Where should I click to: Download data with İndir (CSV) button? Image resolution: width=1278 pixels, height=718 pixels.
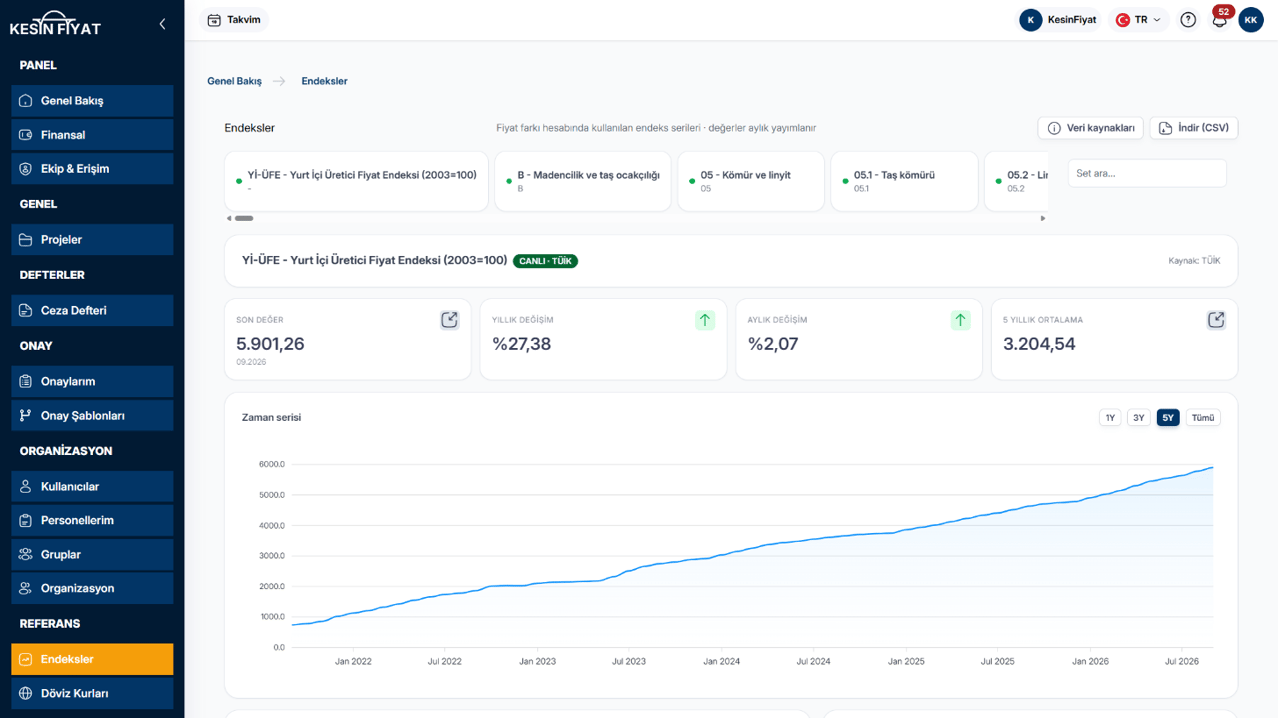tap(1194, 128)
